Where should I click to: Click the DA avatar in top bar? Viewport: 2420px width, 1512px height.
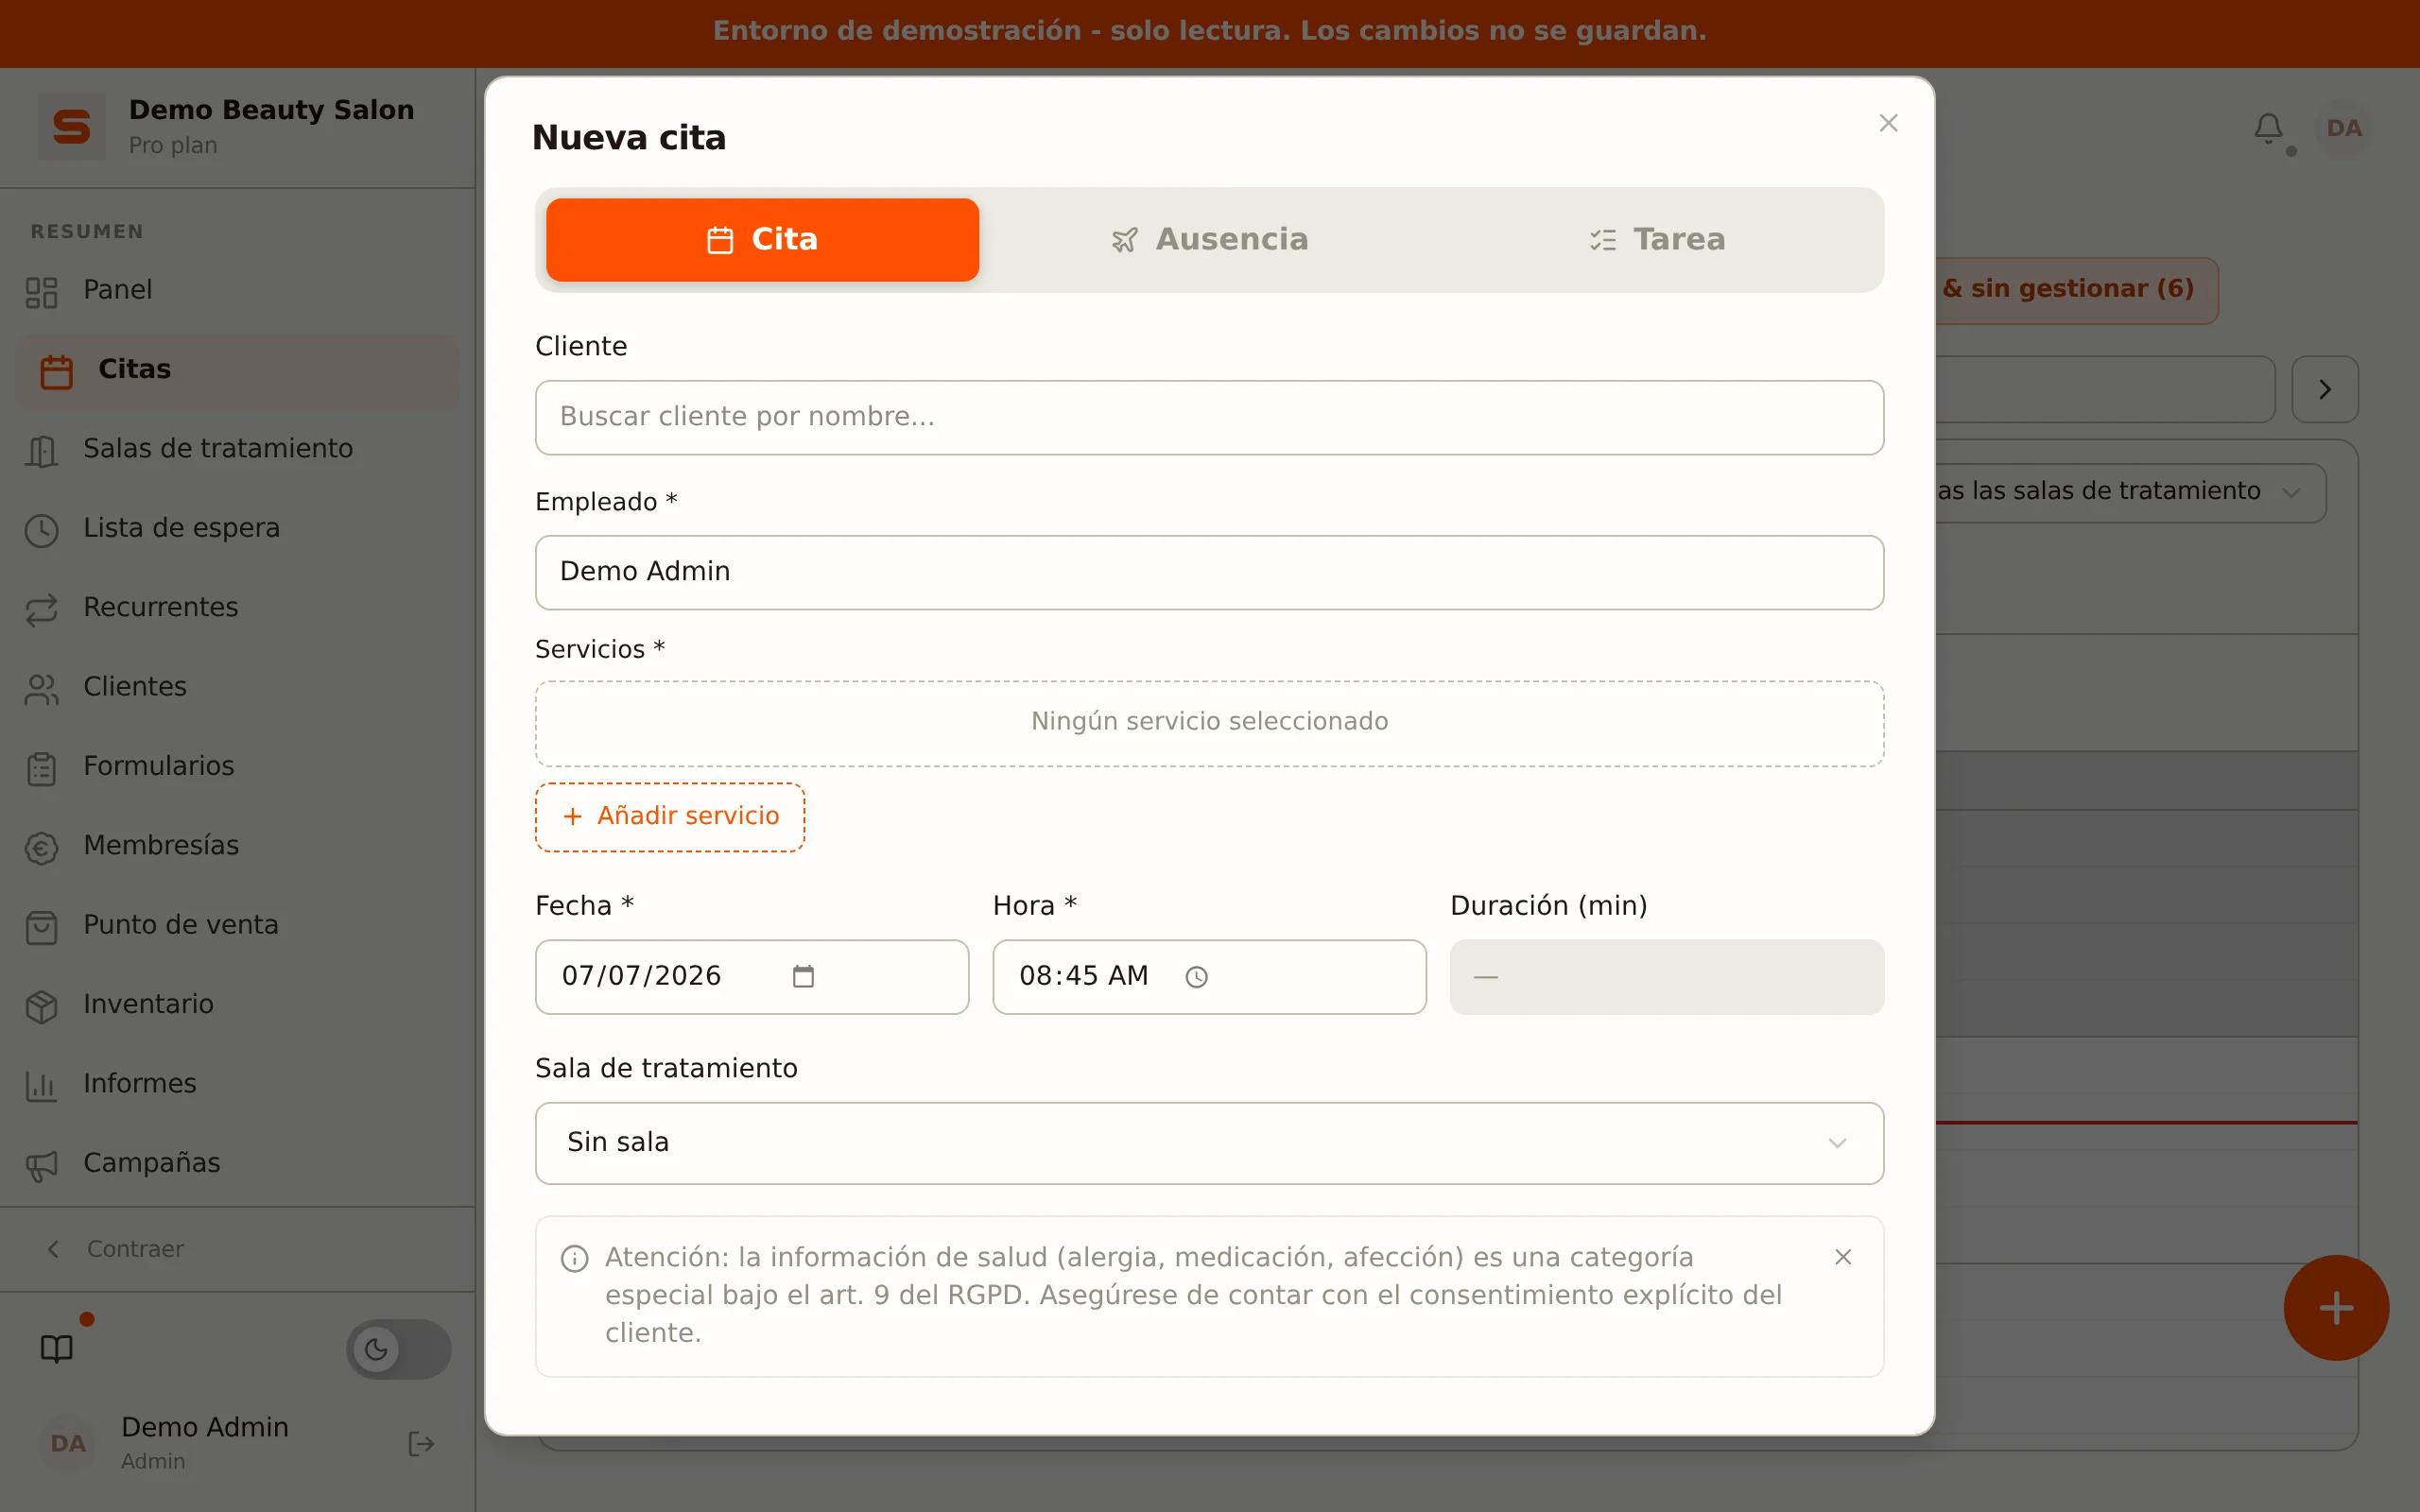(2344, 128)
